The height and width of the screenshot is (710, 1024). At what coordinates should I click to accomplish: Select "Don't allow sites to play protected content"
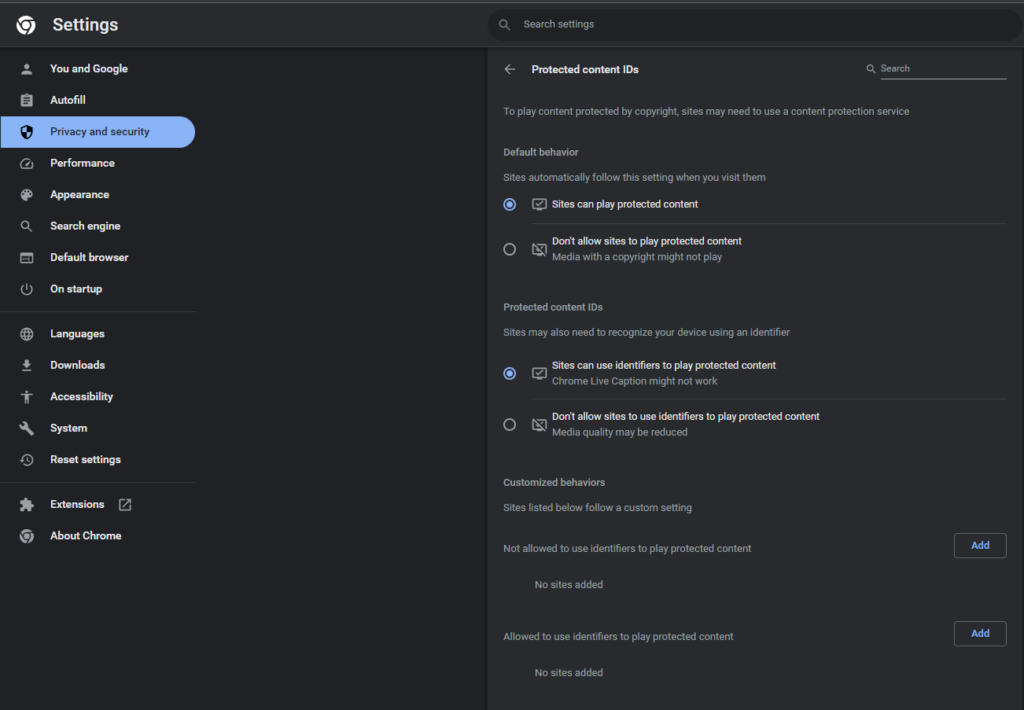coord(510,248)
